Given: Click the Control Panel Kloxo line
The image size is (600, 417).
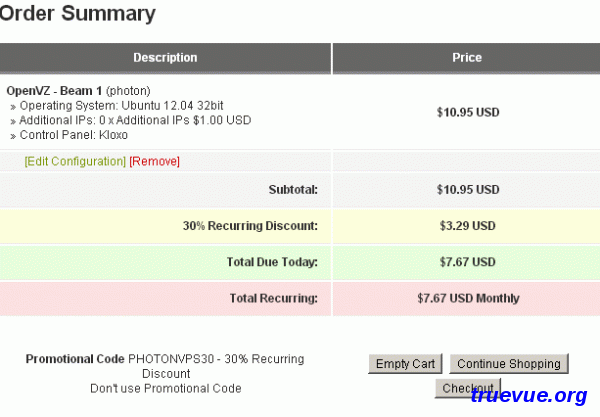Looking at the screenshot, I should click(x=78, y=134).
